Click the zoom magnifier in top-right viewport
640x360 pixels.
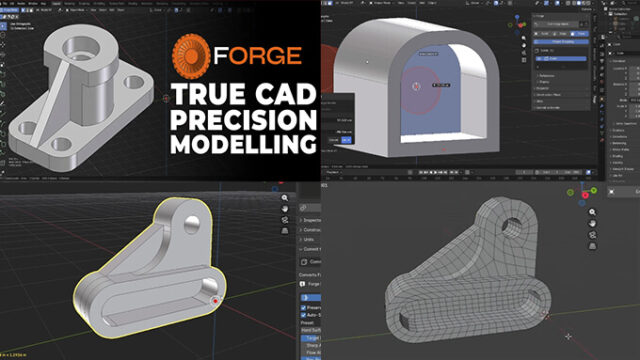(x=524, y=38)
